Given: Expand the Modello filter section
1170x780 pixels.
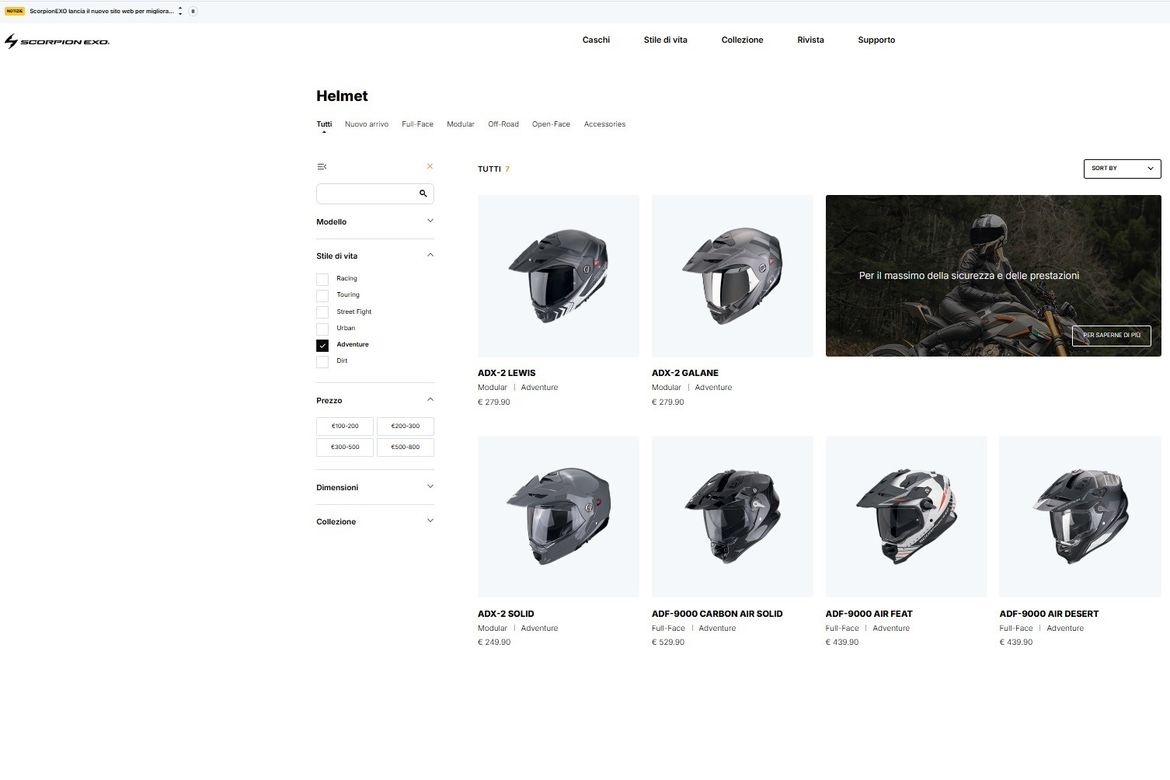Looking at the screenshot, I should tap(375, 222).
